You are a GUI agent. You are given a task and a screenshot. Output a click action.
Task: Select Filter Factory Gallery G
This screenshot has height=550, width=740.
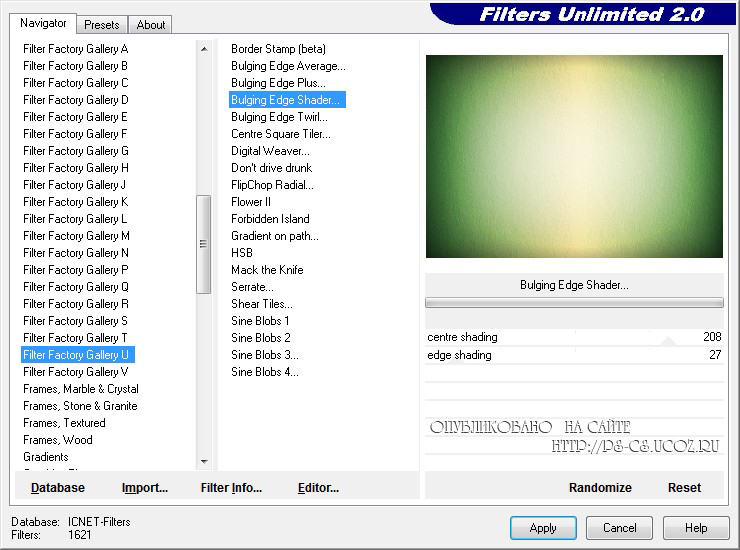pos(76,151)
